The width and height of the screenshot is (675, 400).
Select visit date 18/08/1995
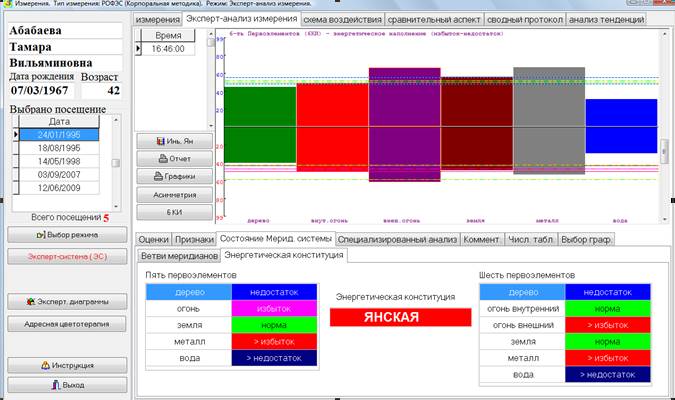tap(59, 148)
